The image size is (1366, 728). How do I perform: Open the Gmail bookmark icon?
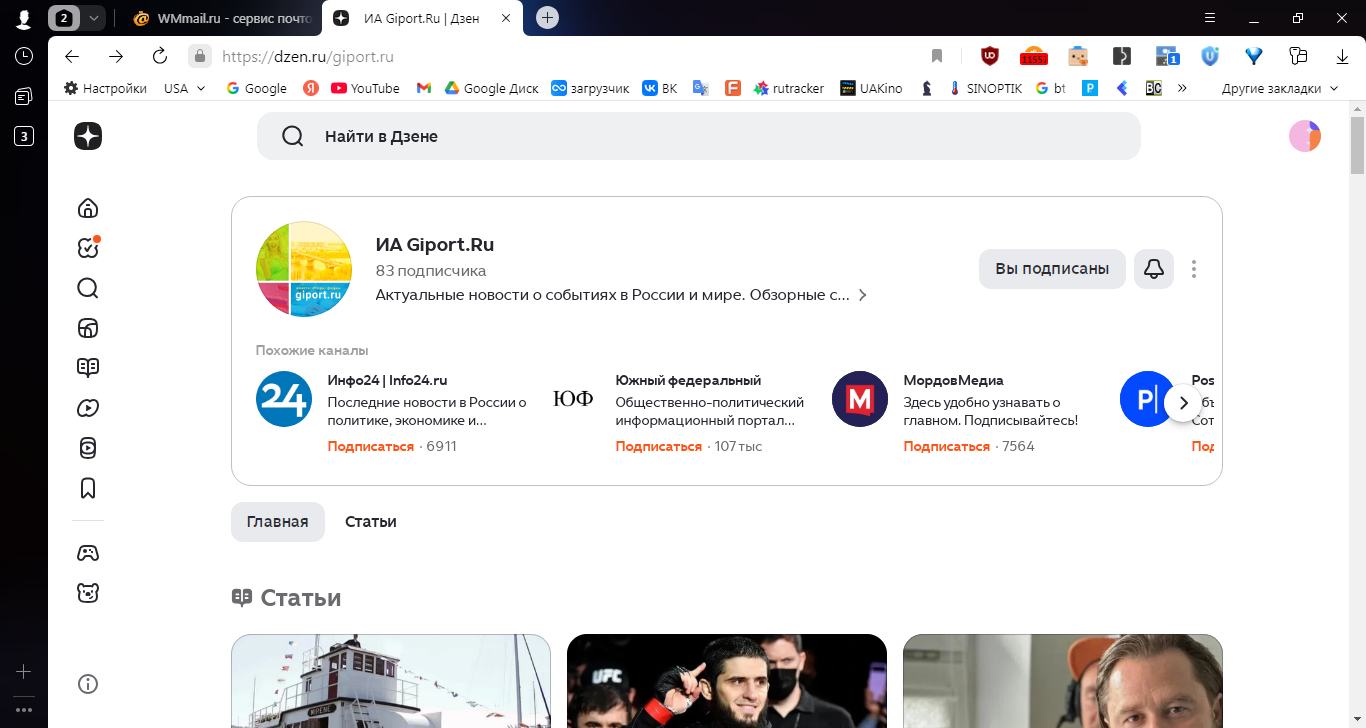click(424, 88)
